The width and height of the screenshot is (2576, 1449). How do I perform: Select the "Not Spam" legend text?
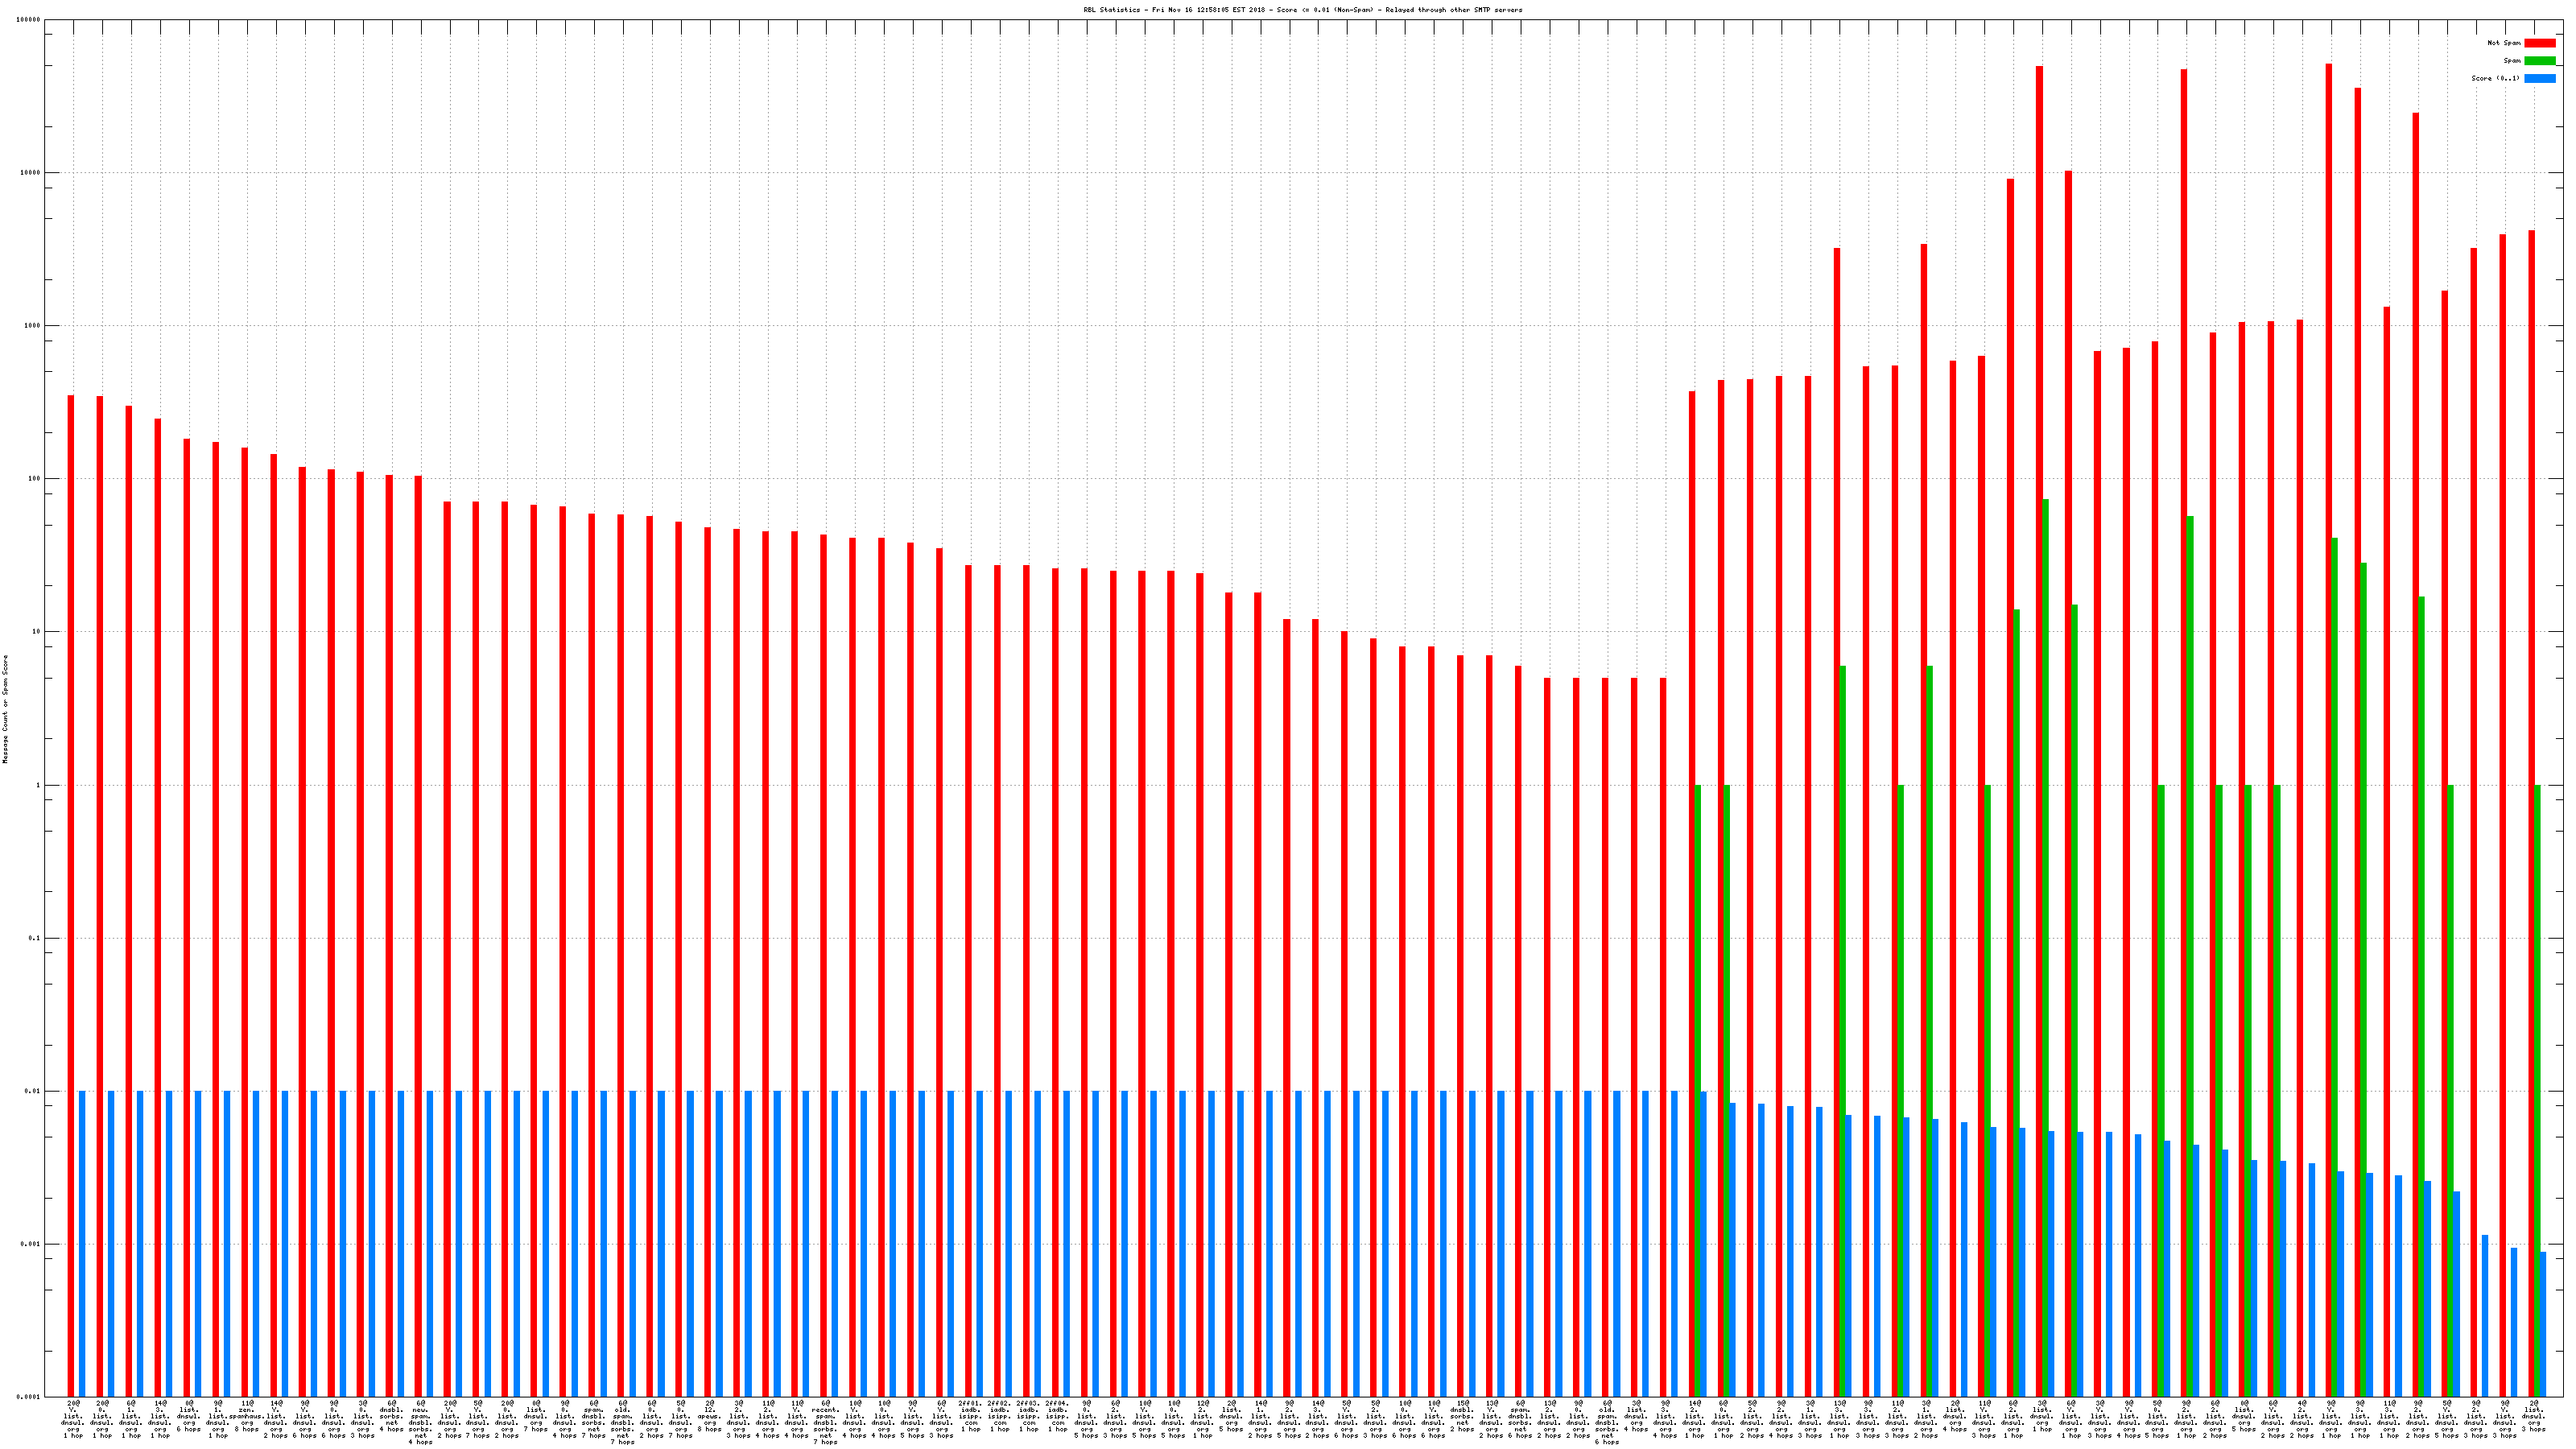click(x=2503, y=43)
